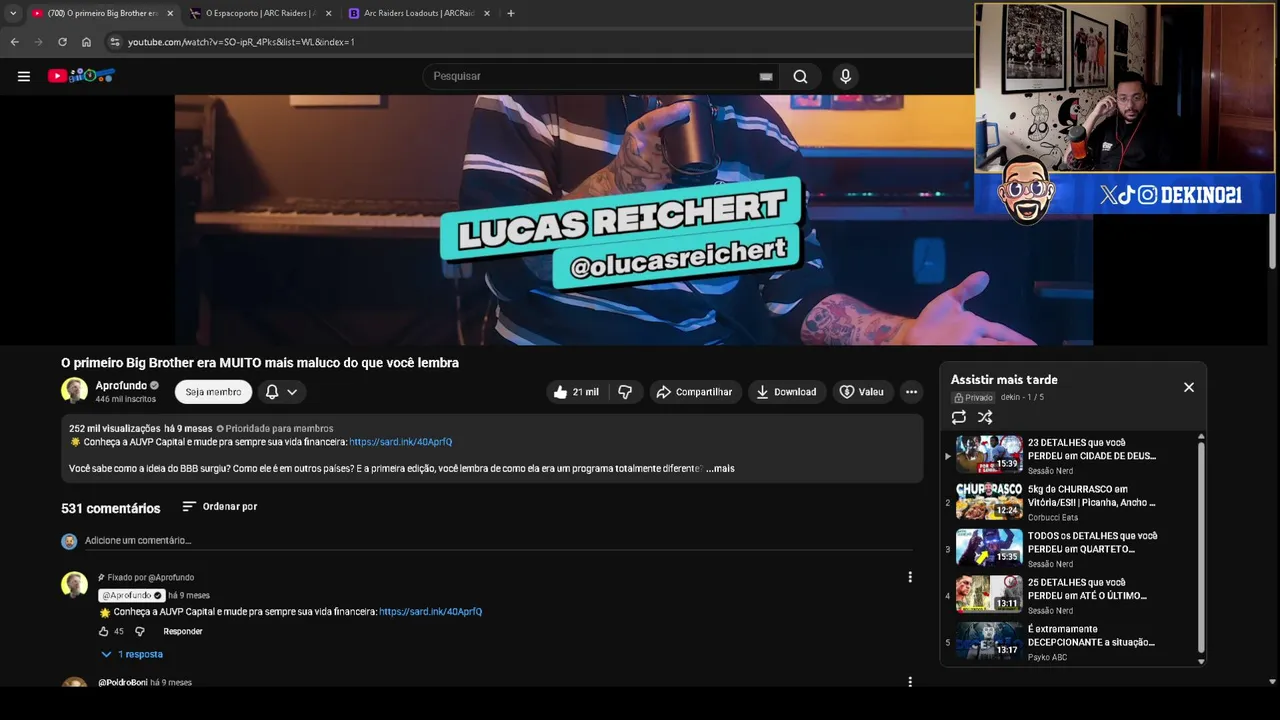The image size is (1280, 720).
Task: Expand description with ...mais
Action: (720, 468)
